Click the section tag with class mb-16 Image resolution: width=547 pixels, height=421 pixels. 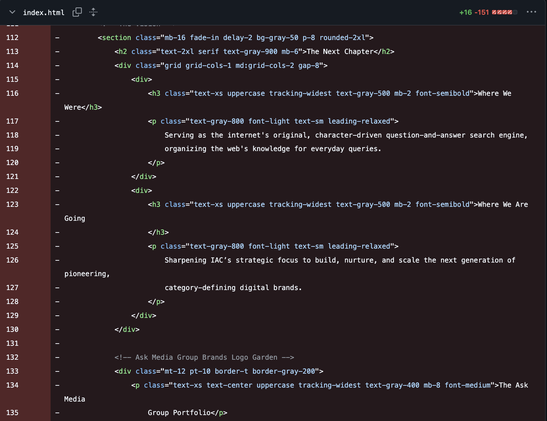point(235,38)
